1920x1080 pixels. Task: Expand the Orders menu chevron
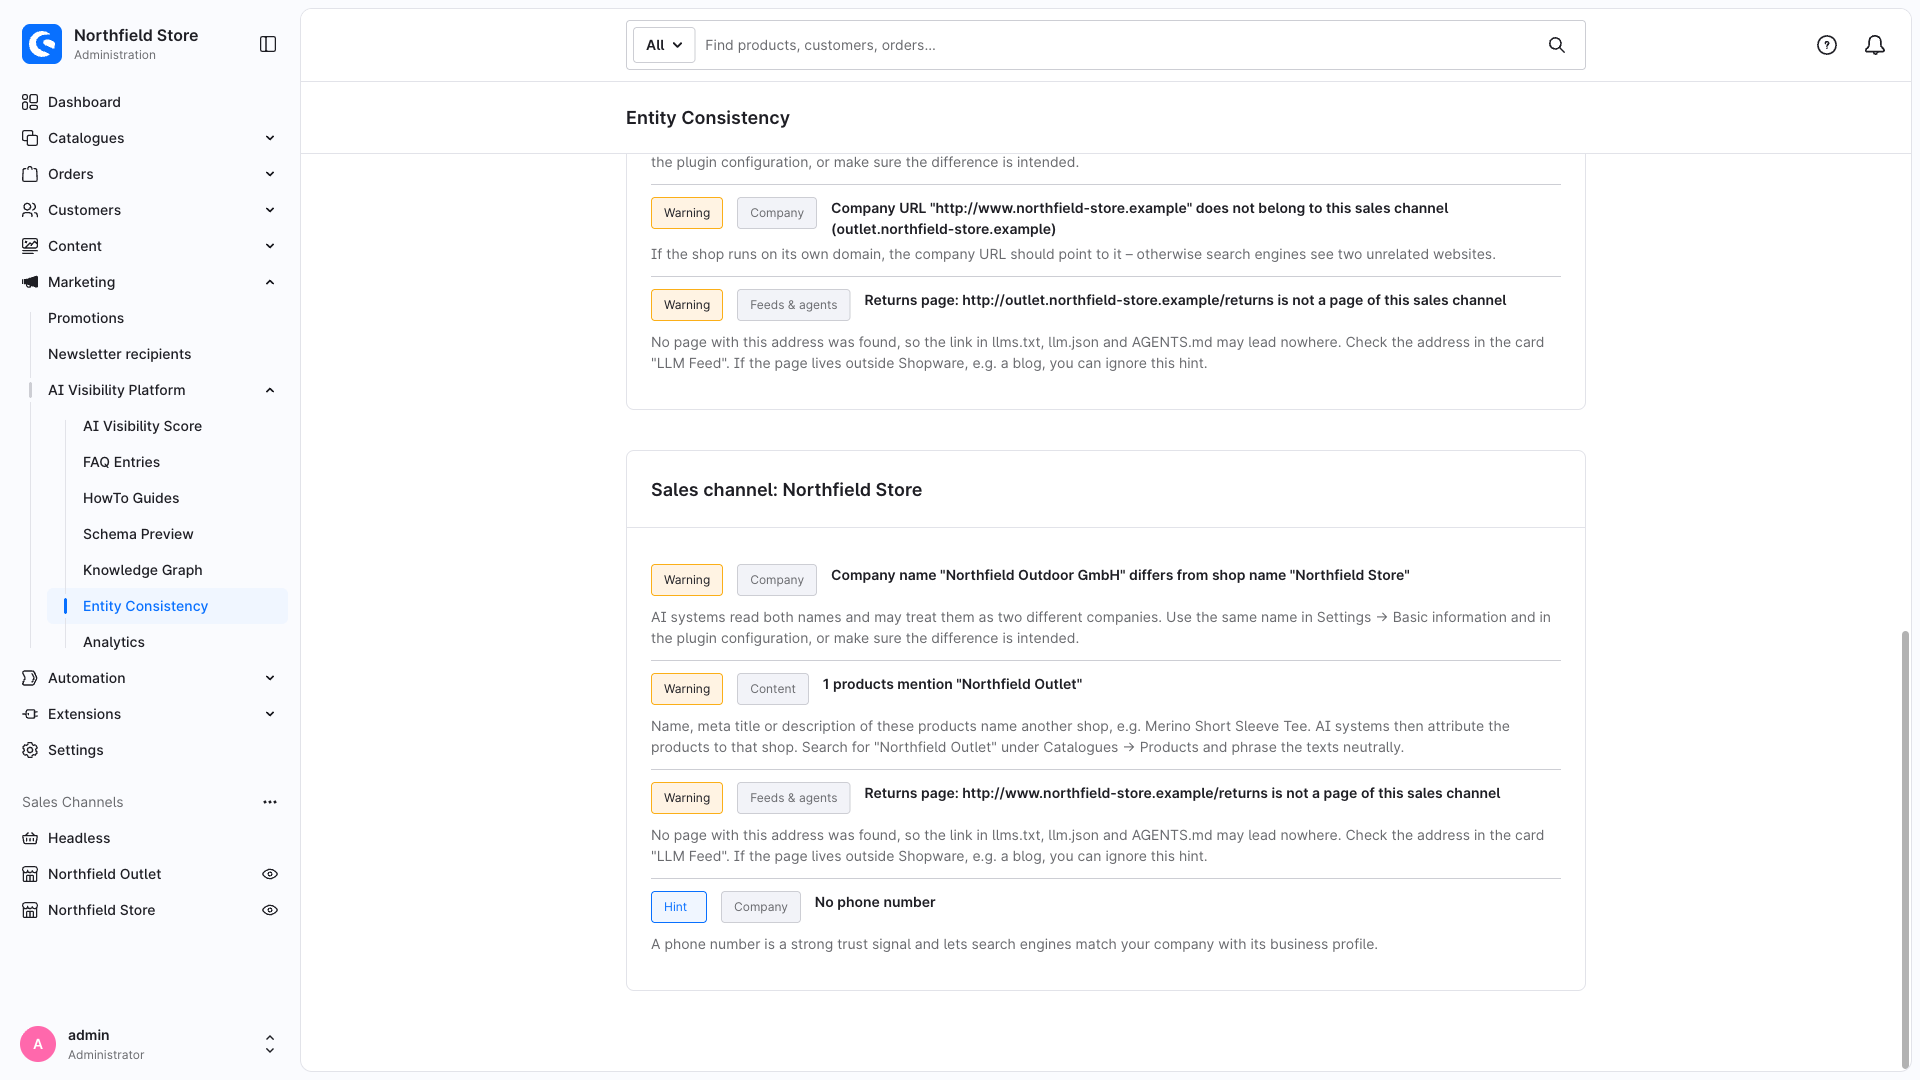tap(270, 174)
